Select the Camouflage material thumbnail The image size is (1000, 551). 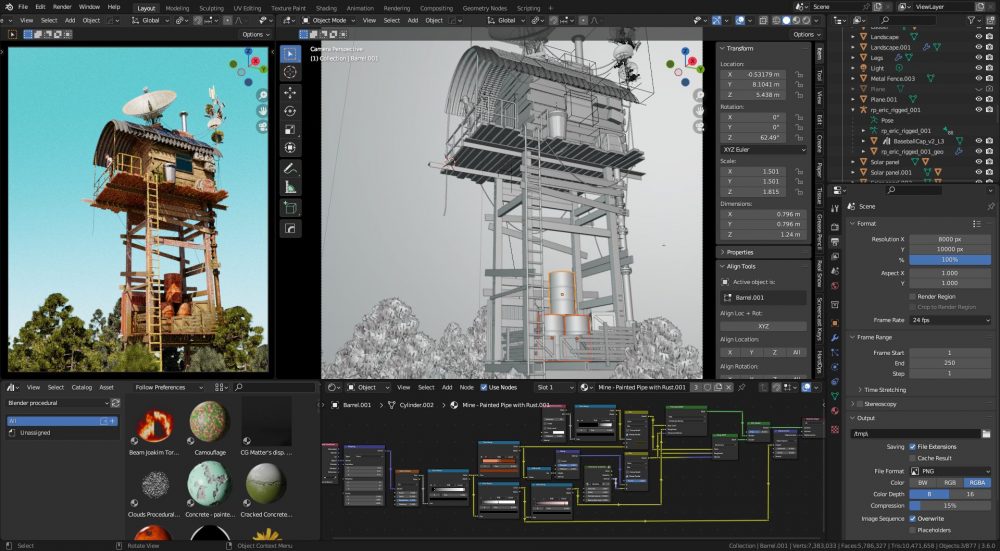209,422
